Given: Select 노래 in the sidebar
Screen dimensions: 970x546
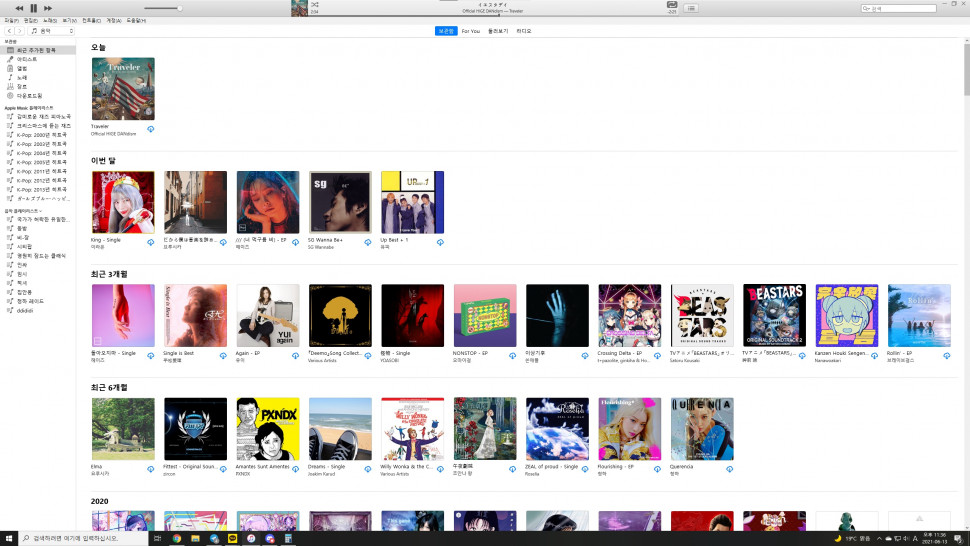Looking at the screenshot, I should (38, 78).
